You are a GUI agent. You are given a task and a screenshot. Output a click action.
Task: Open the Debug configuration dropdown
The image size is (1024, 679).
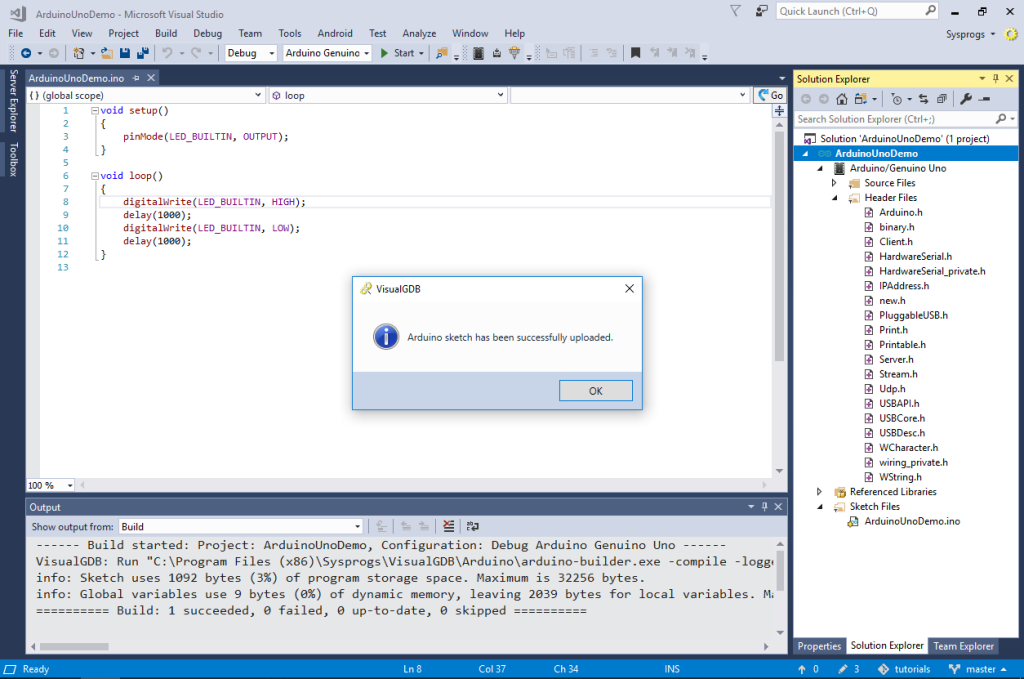click(251, 53)
